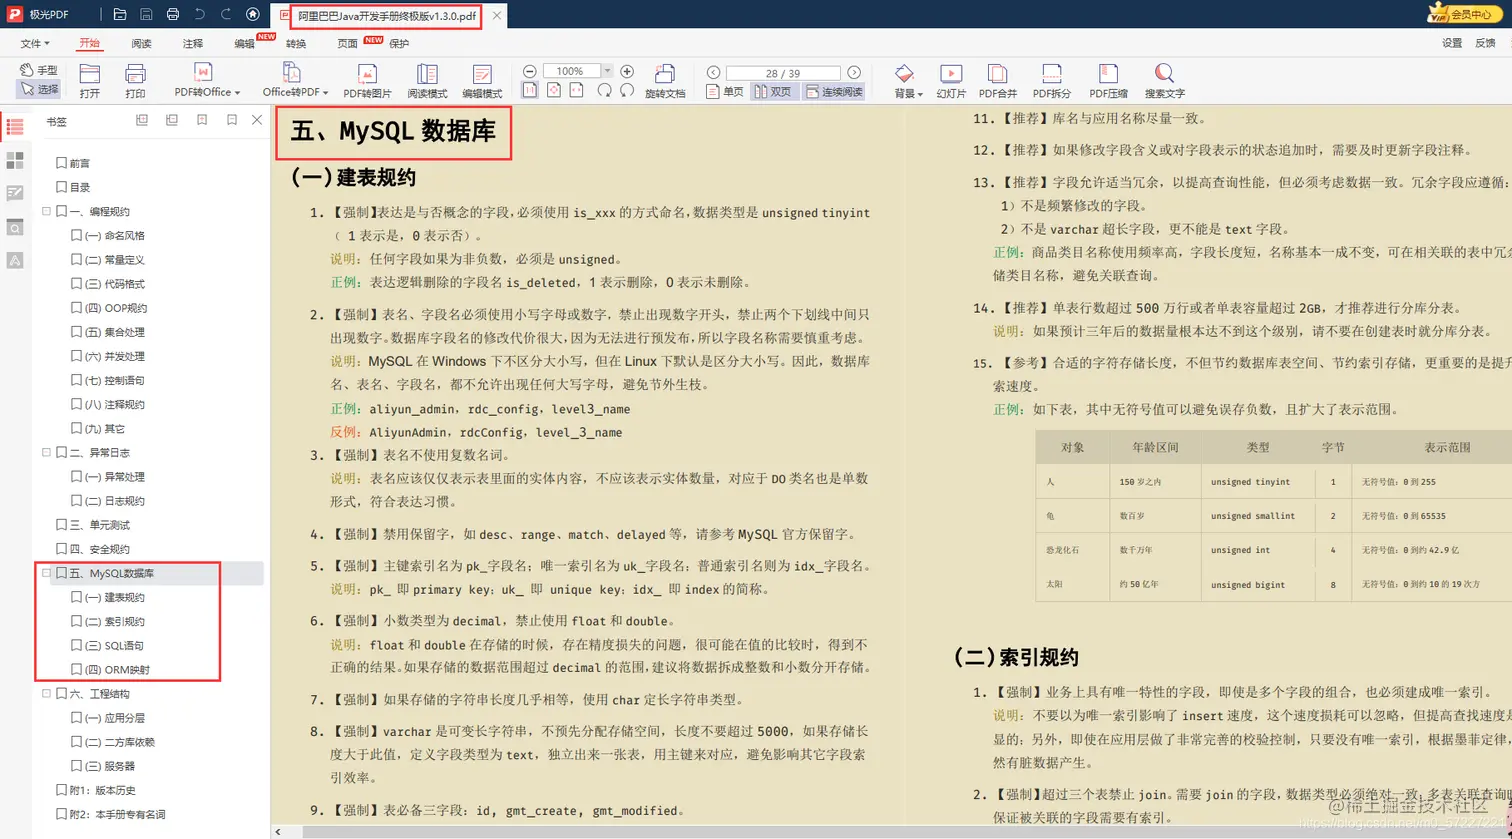Open 设置 settings in top right
The image size is (1512, 839).
[x=1452, y=43]
